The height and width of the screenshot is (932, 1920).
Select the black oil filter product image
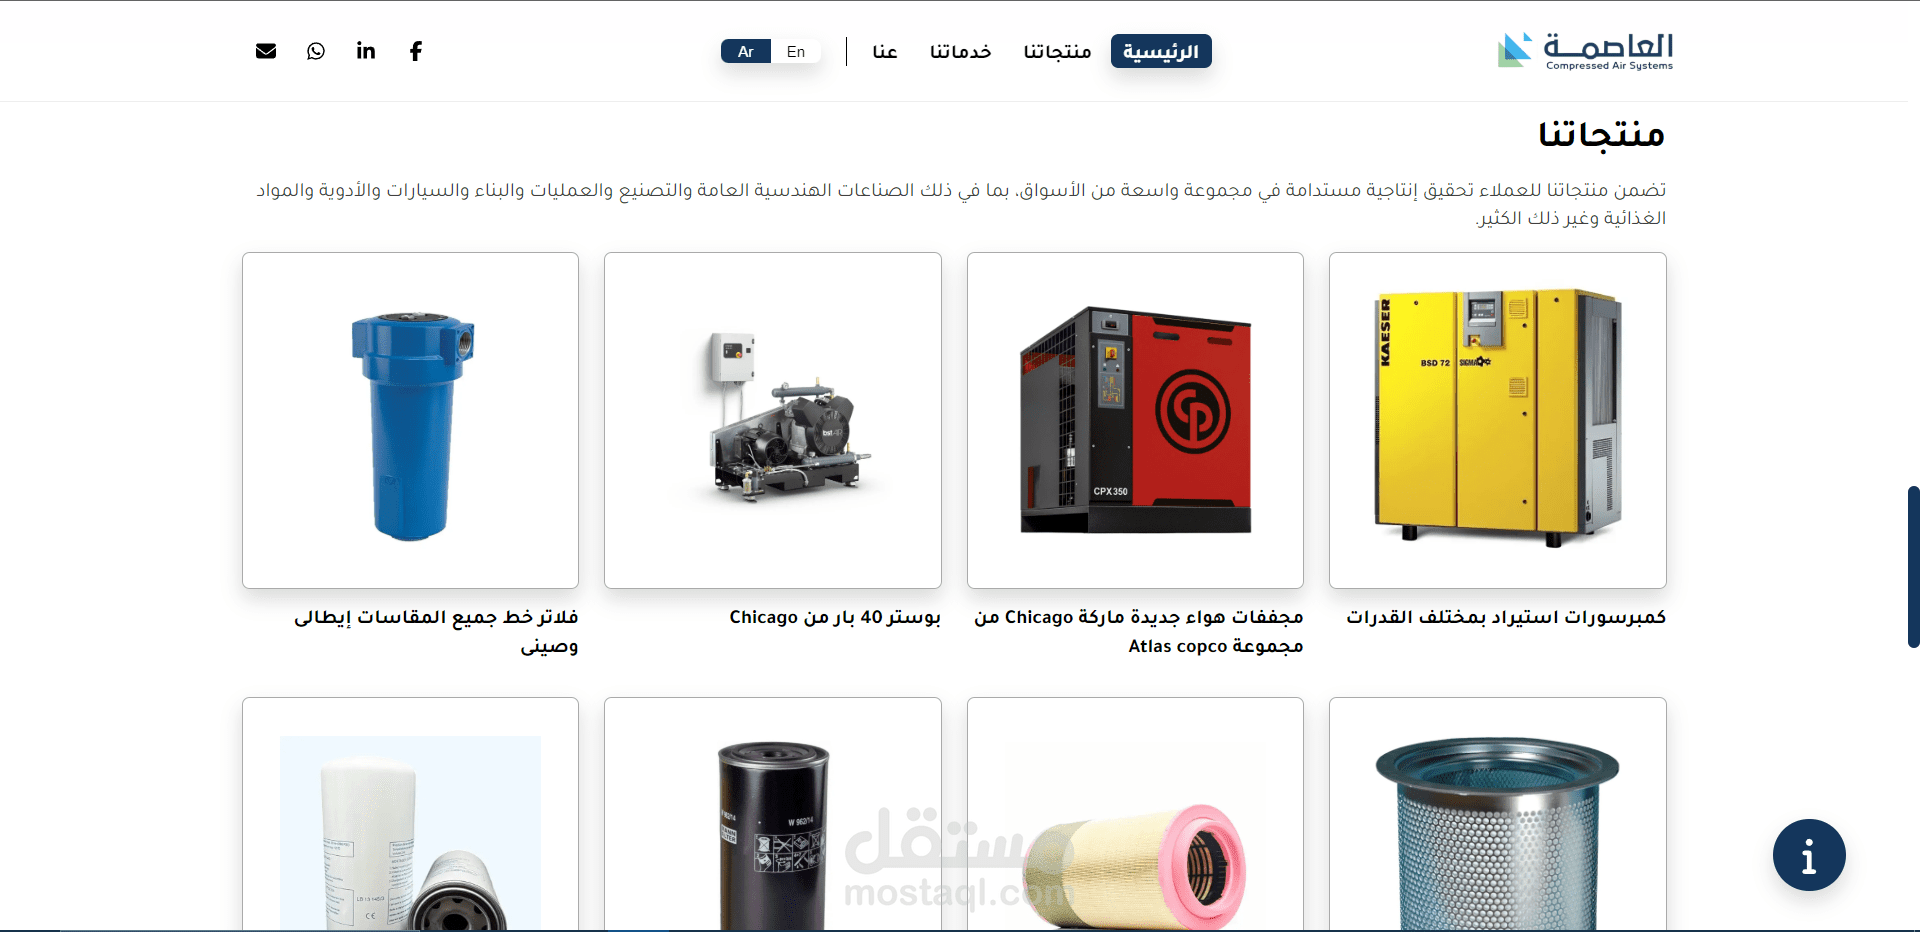(x=773, y=814)
